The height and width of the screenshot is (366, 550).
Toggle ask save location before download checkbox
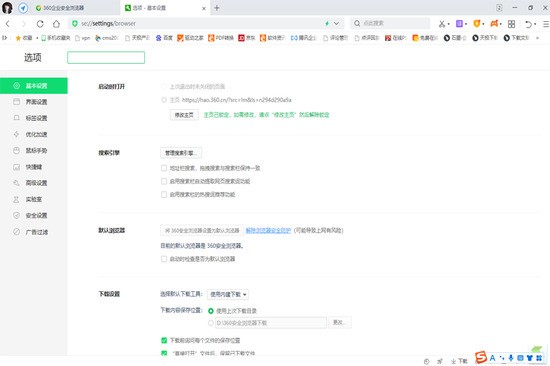click(164, 340)
